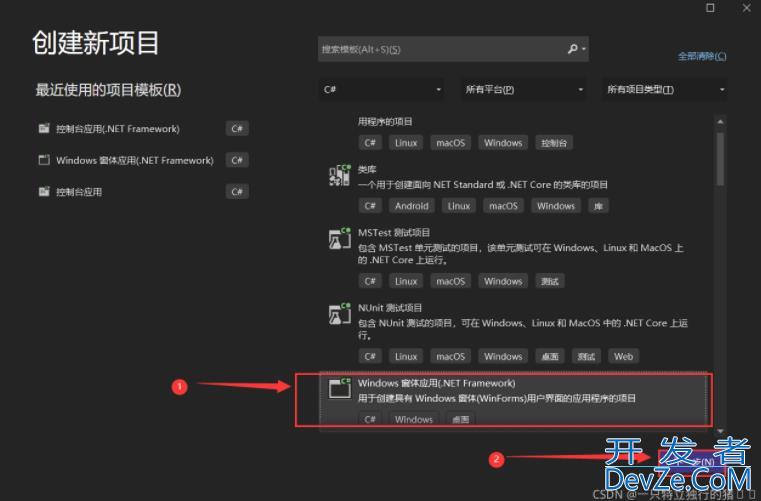Close the create project dialog
This screenshot has height=501, width=761.
pos(747,8)
